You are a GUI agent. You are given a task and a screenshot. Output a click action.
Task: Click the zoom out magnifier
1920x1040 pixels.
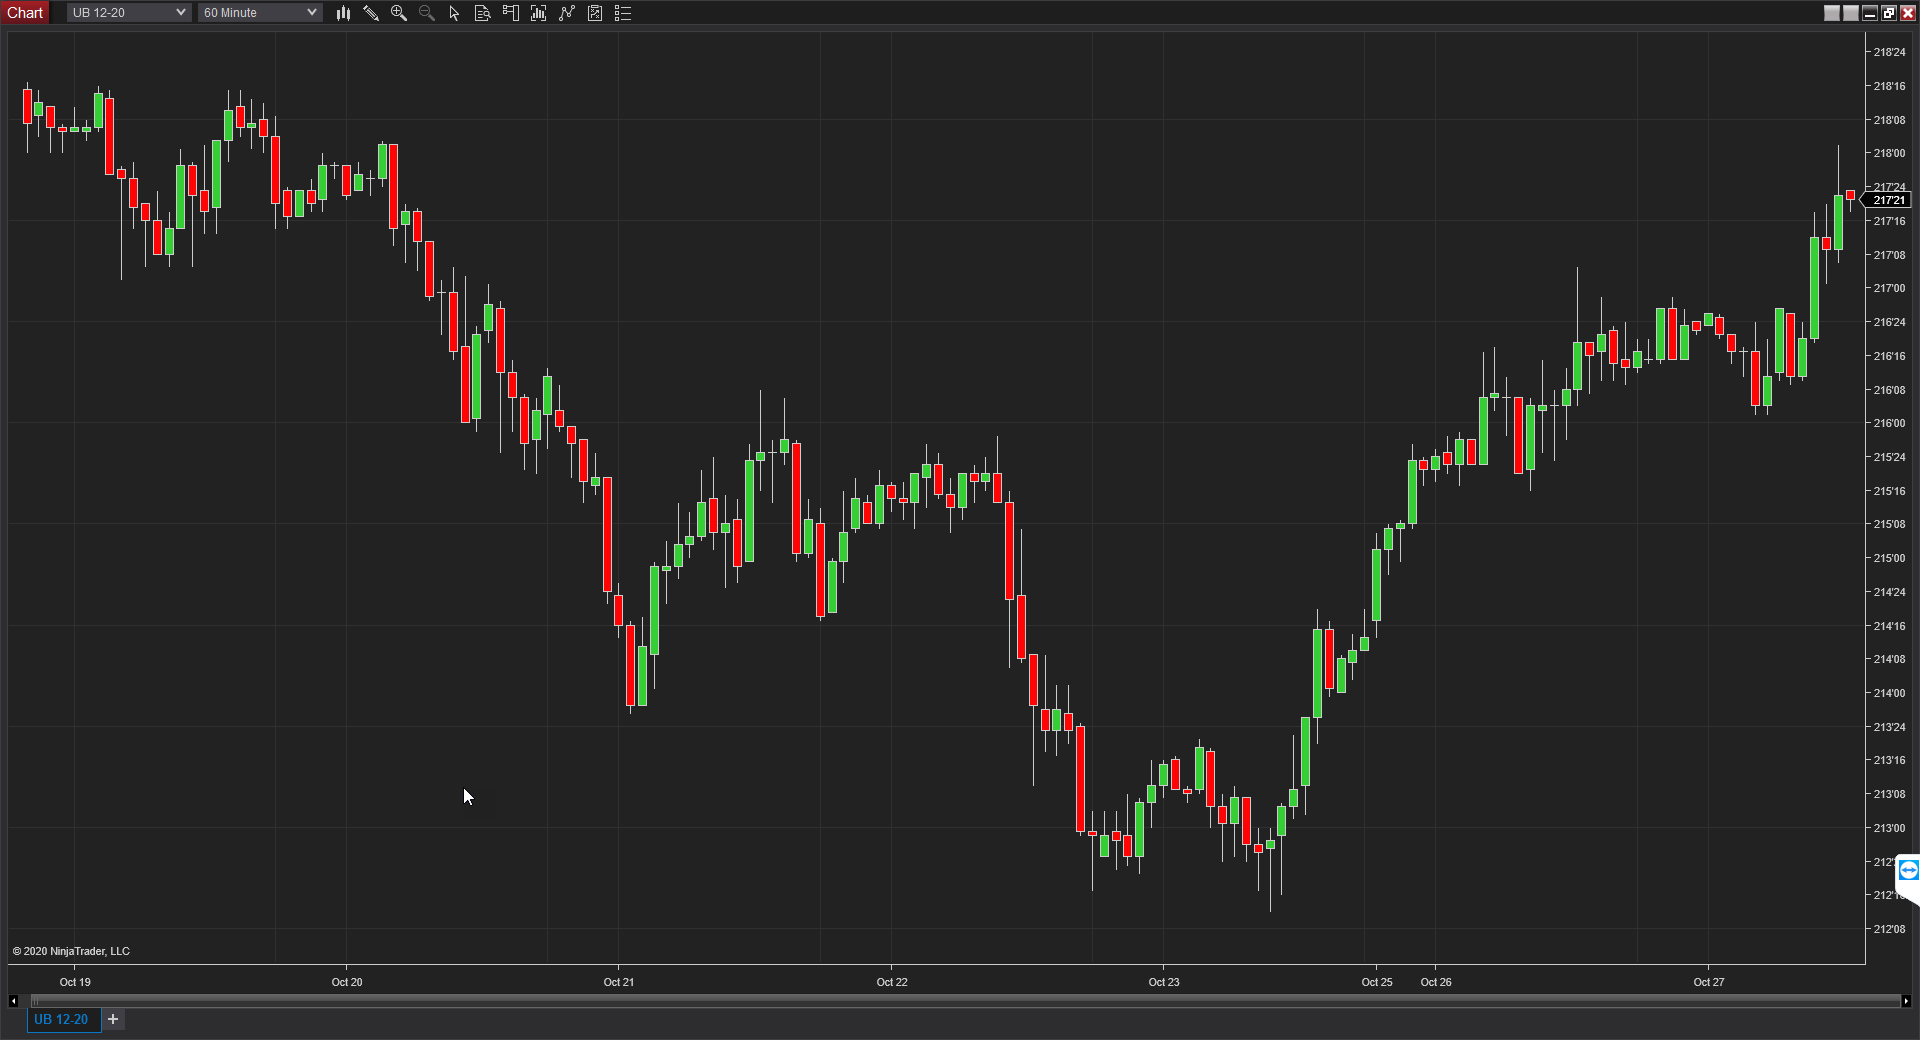click(x=427, y=13)
